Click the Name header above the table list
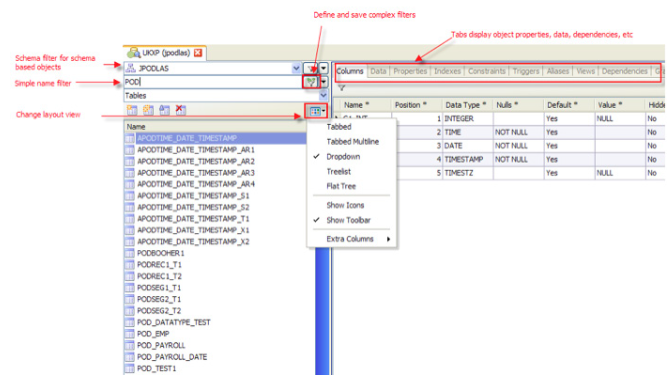Screen dimensions: 671x379 pos(215,127)
